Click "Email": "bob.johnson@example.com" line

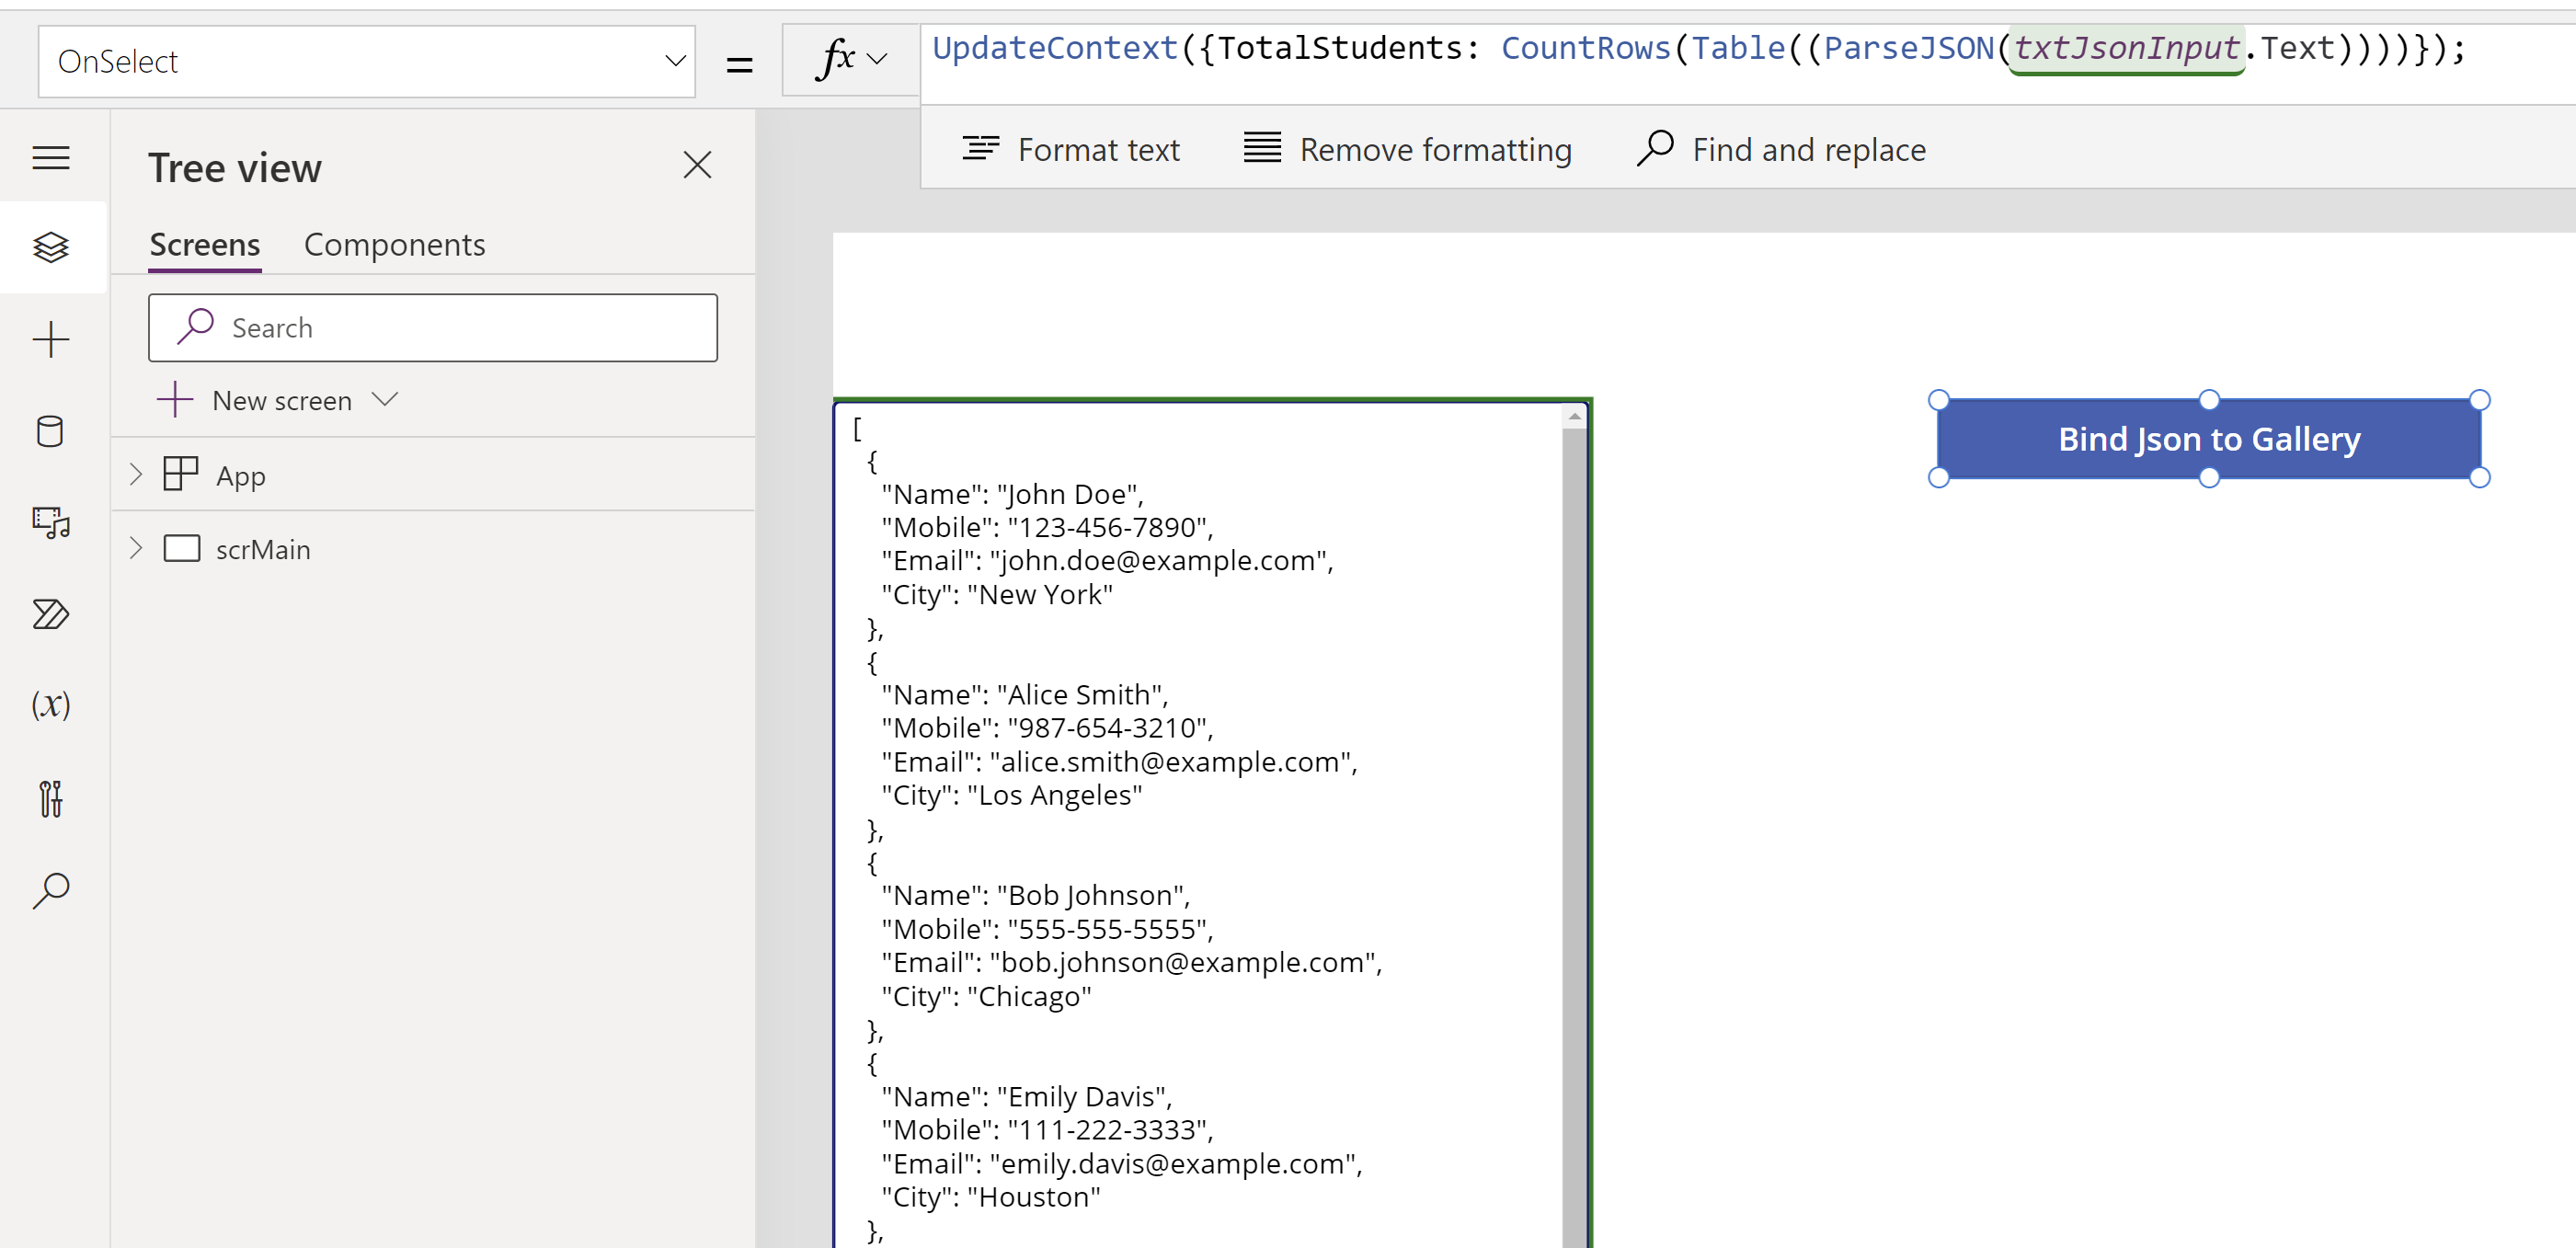[x=1131, y=962]
